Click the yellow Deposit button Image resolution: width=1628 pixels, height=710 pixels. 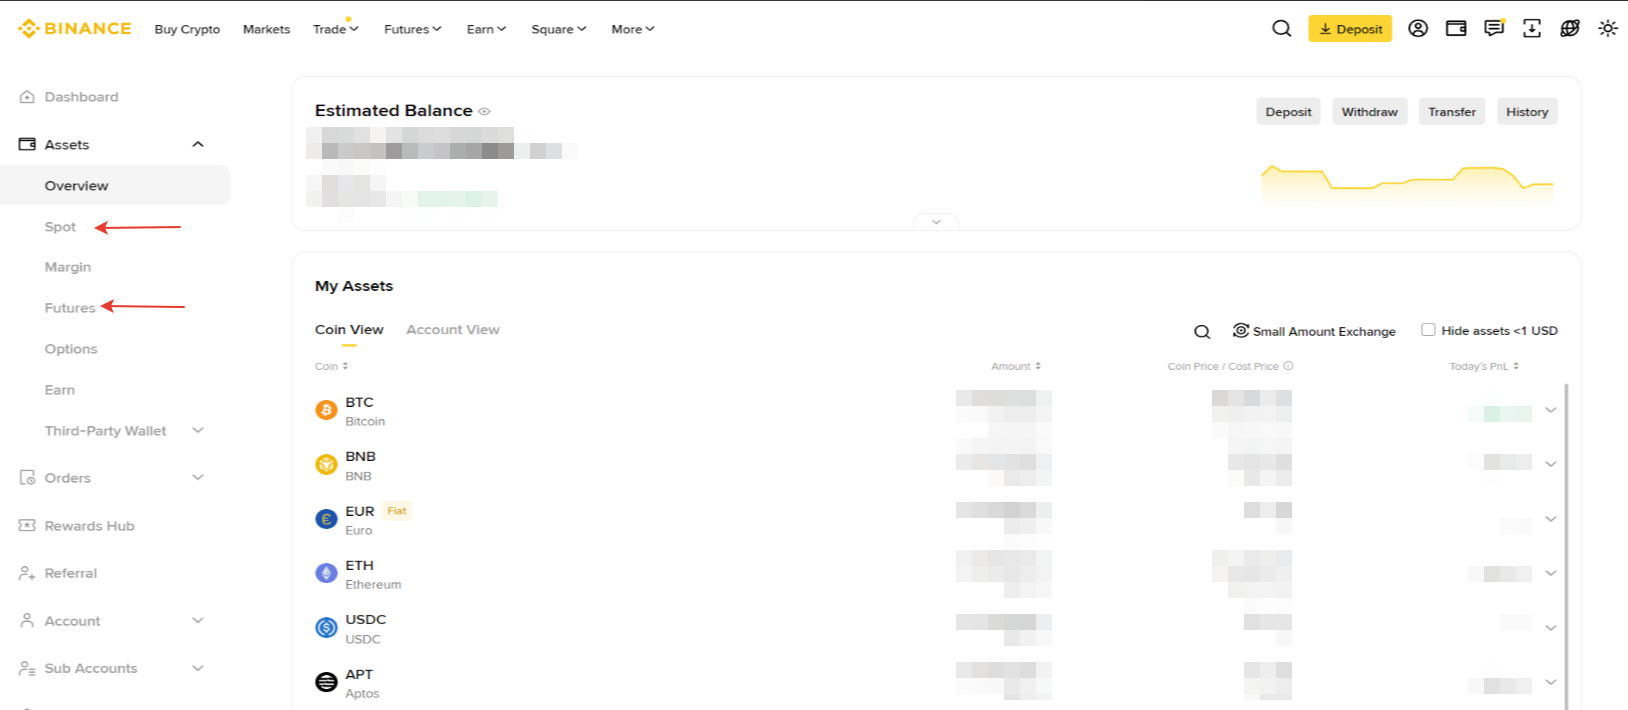pyautogui.click(x=1349, y=29)
